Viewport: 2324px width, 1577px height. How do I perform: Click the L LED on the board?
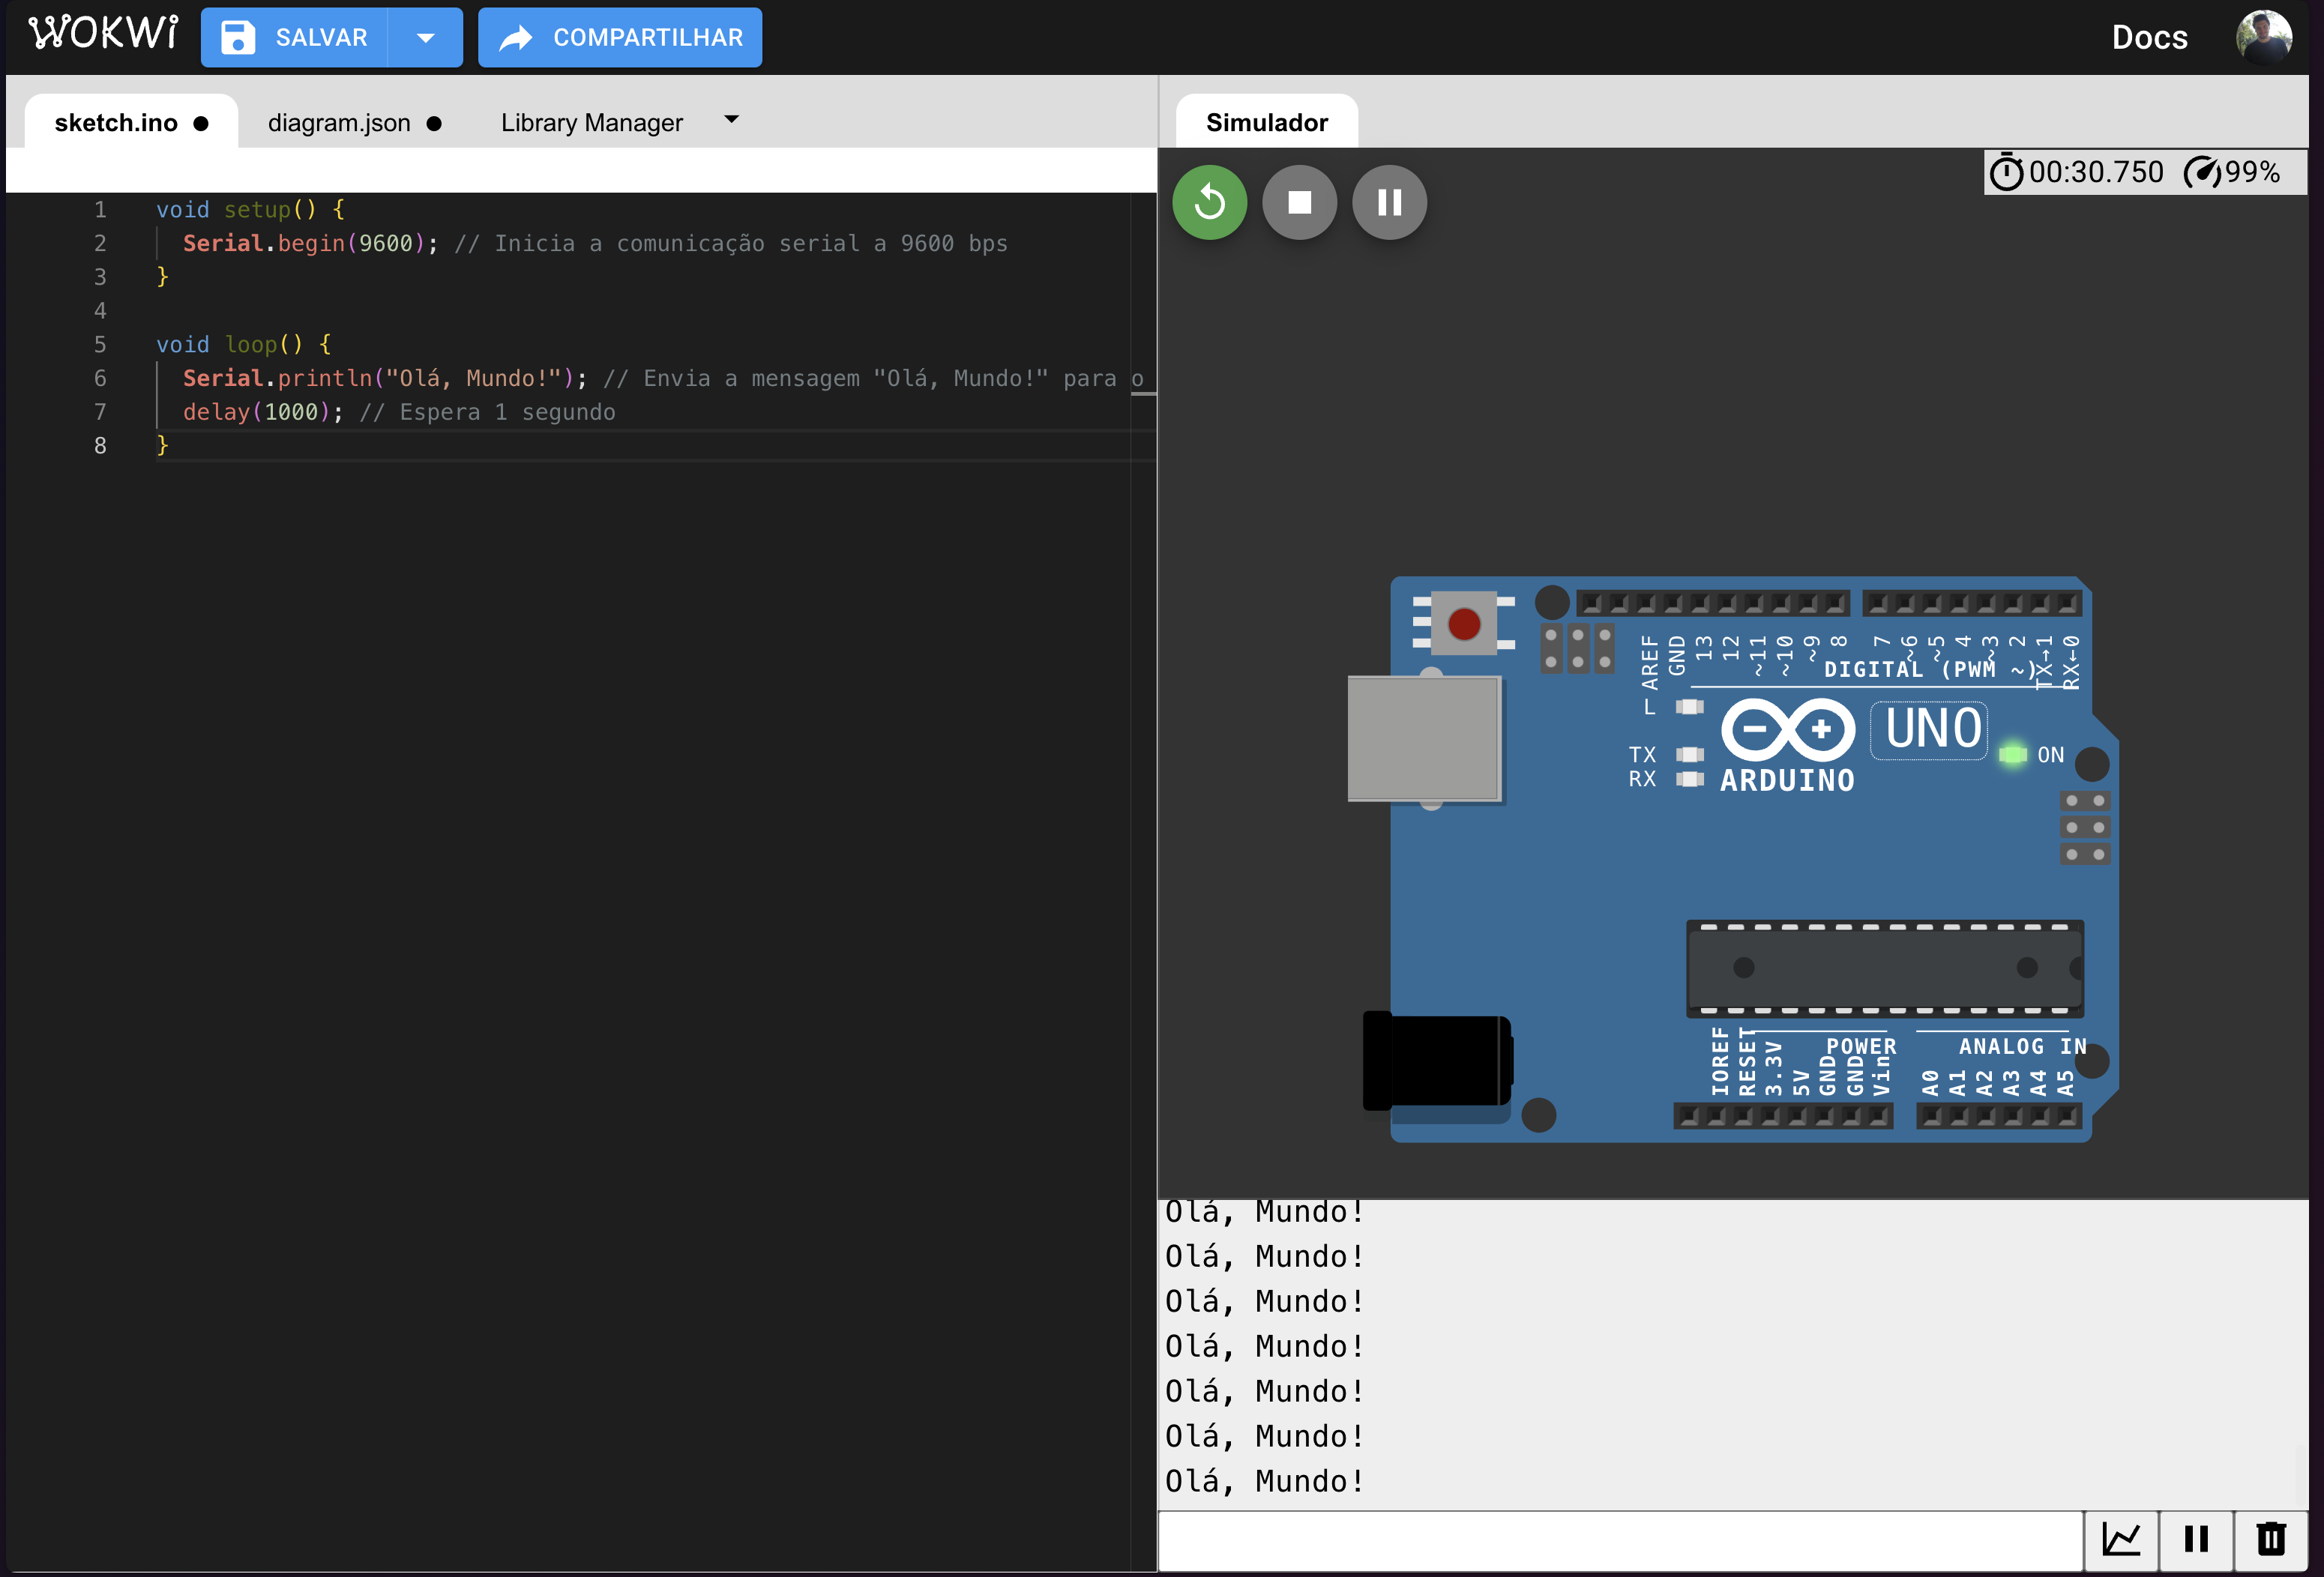[1690, 707]
